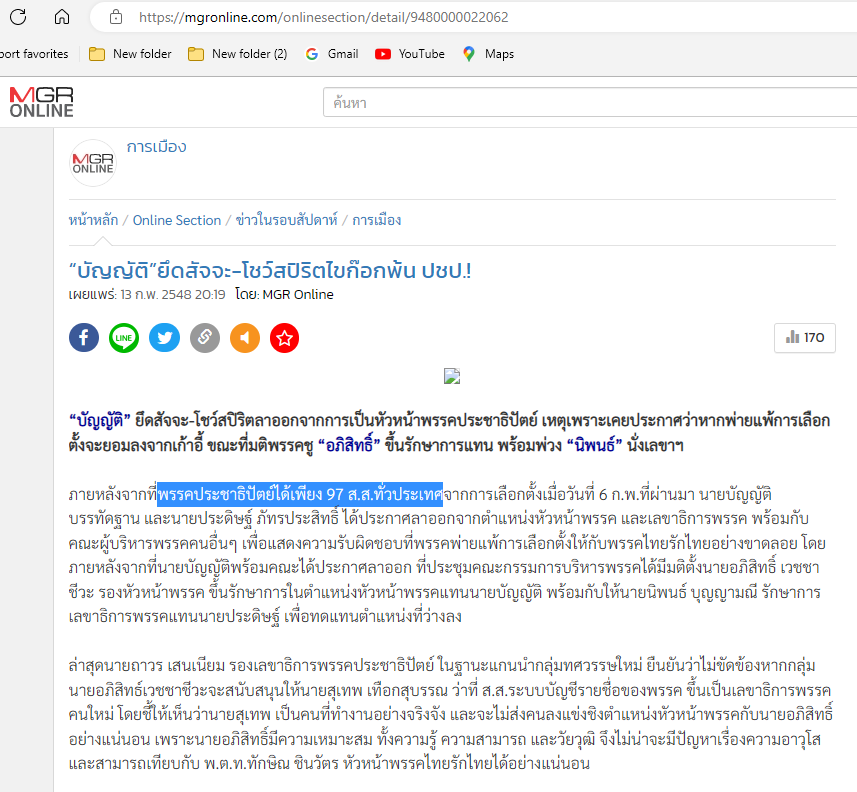Open the New folder bookmark
Viewport: 857px width, 792px height.
[130, 54]
